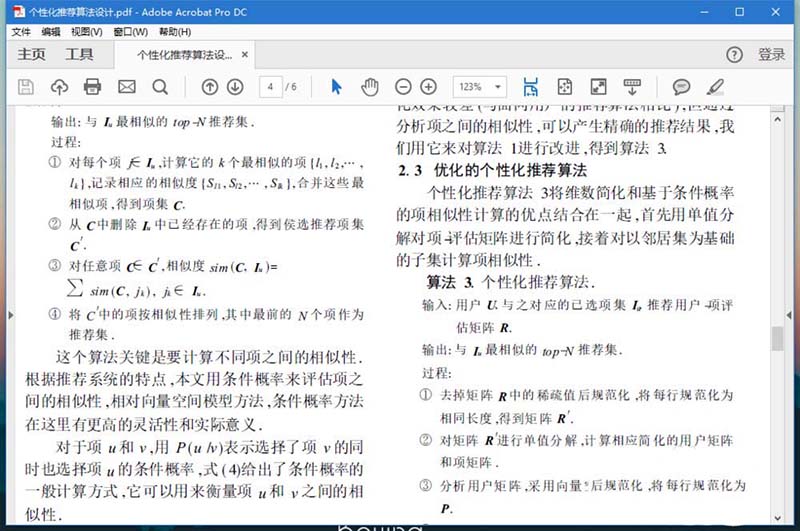The height and width of the screenshot is (531, 800).
Task: Activate the arrow selection tool
Action: click(336, 87)
